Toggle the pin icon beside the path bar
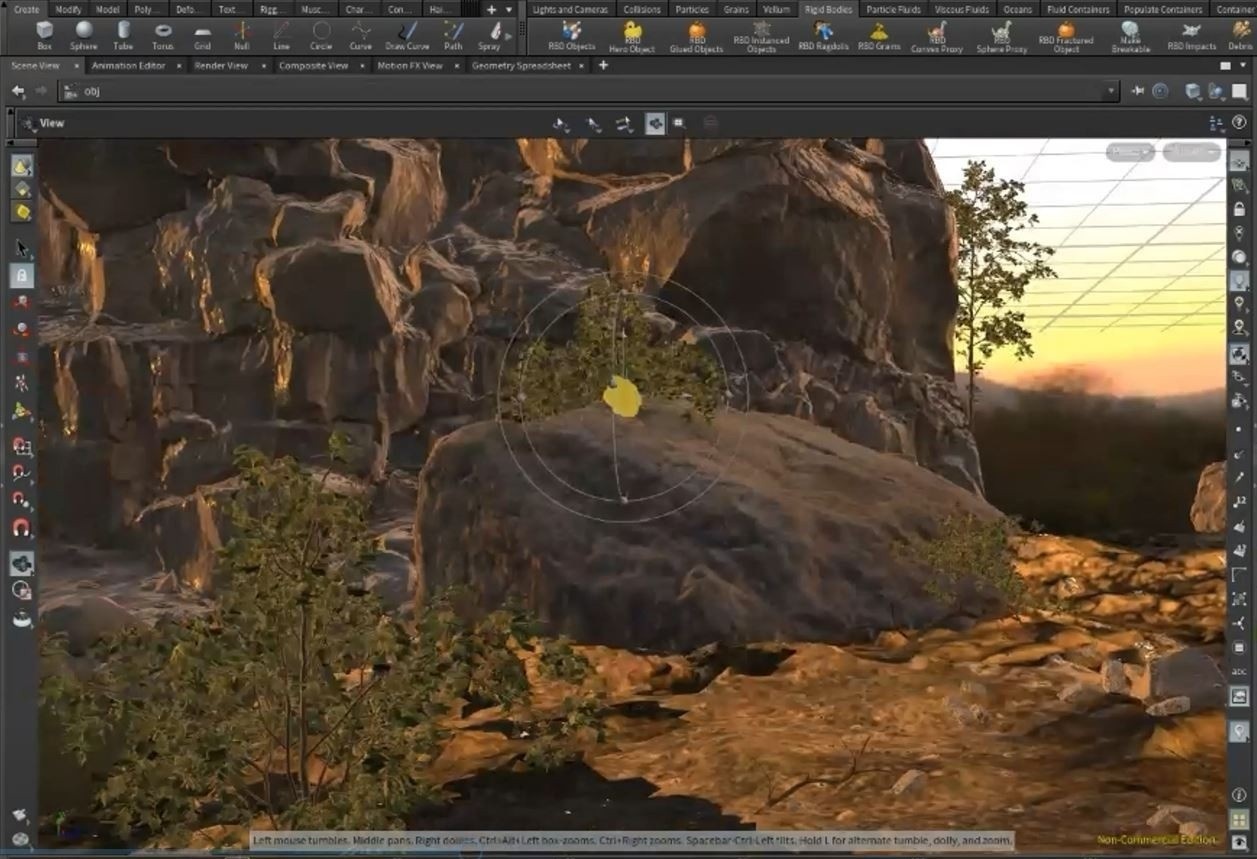The image size is (1257, 859). (x=1138, y=91)
